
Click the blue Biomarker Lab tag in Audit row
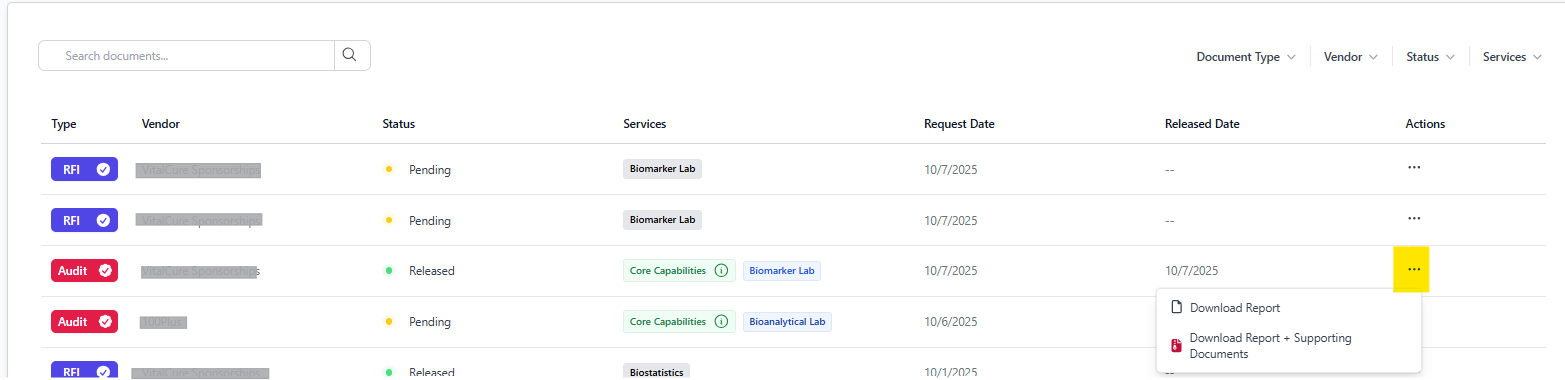click(782, 271)
